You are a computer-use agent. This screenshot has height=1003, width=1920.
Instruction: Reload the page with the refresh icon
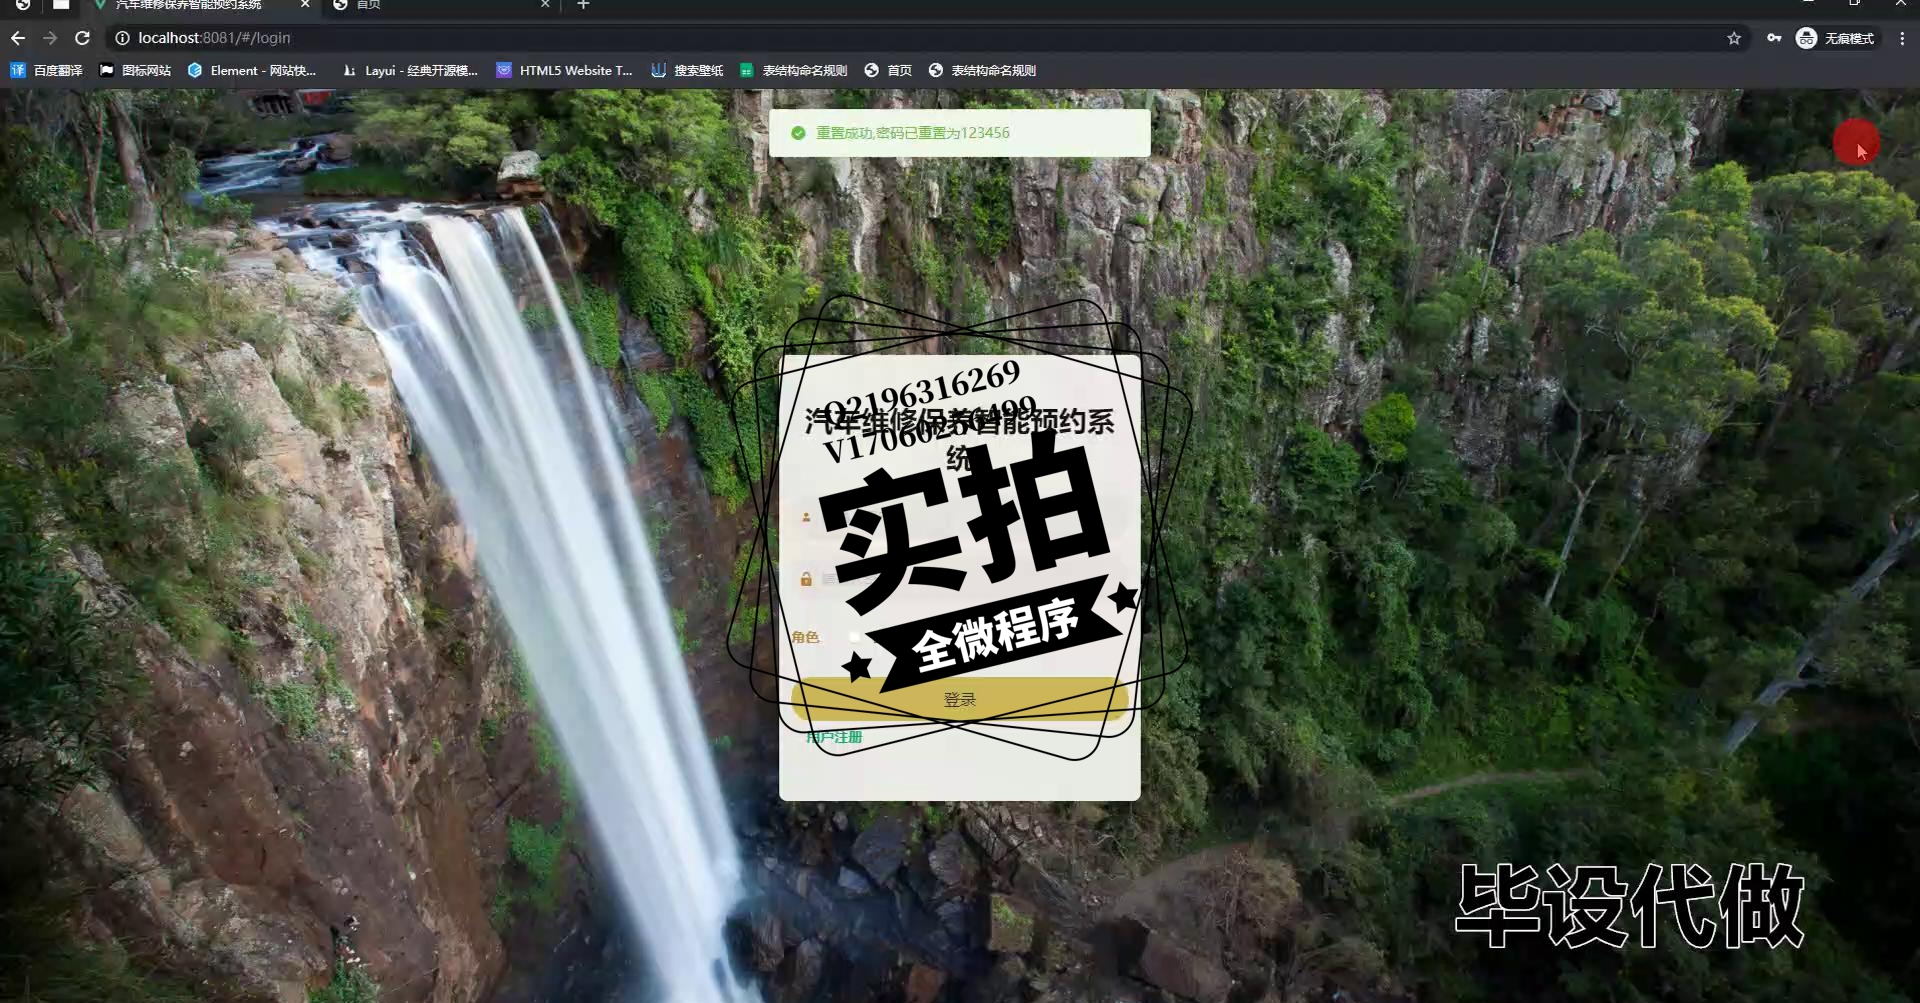(83, 38)
